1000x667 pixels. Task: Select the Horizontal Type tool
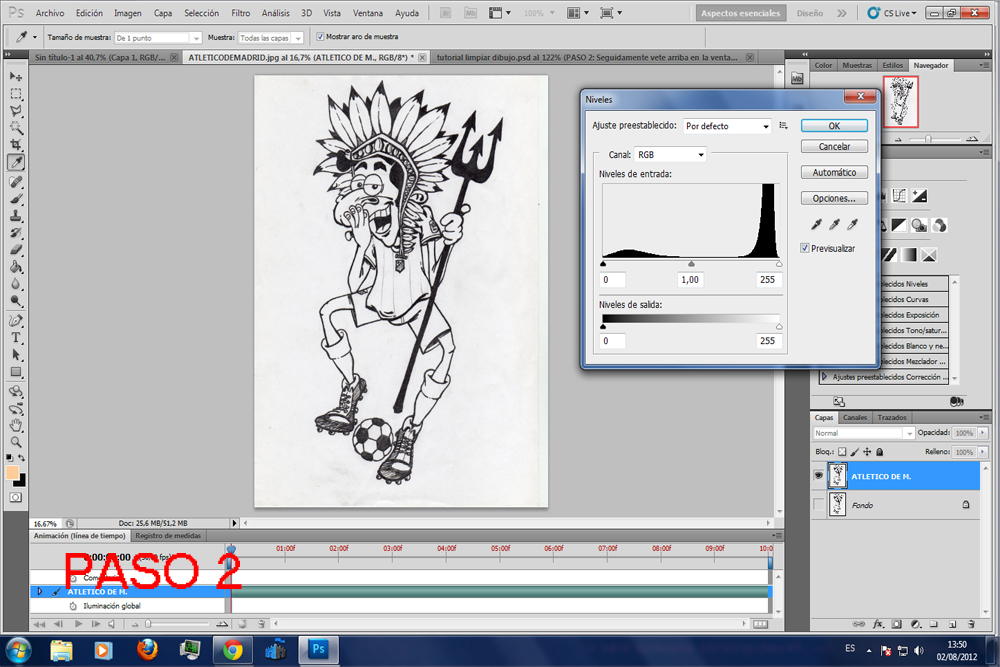(x=16, y=338)
